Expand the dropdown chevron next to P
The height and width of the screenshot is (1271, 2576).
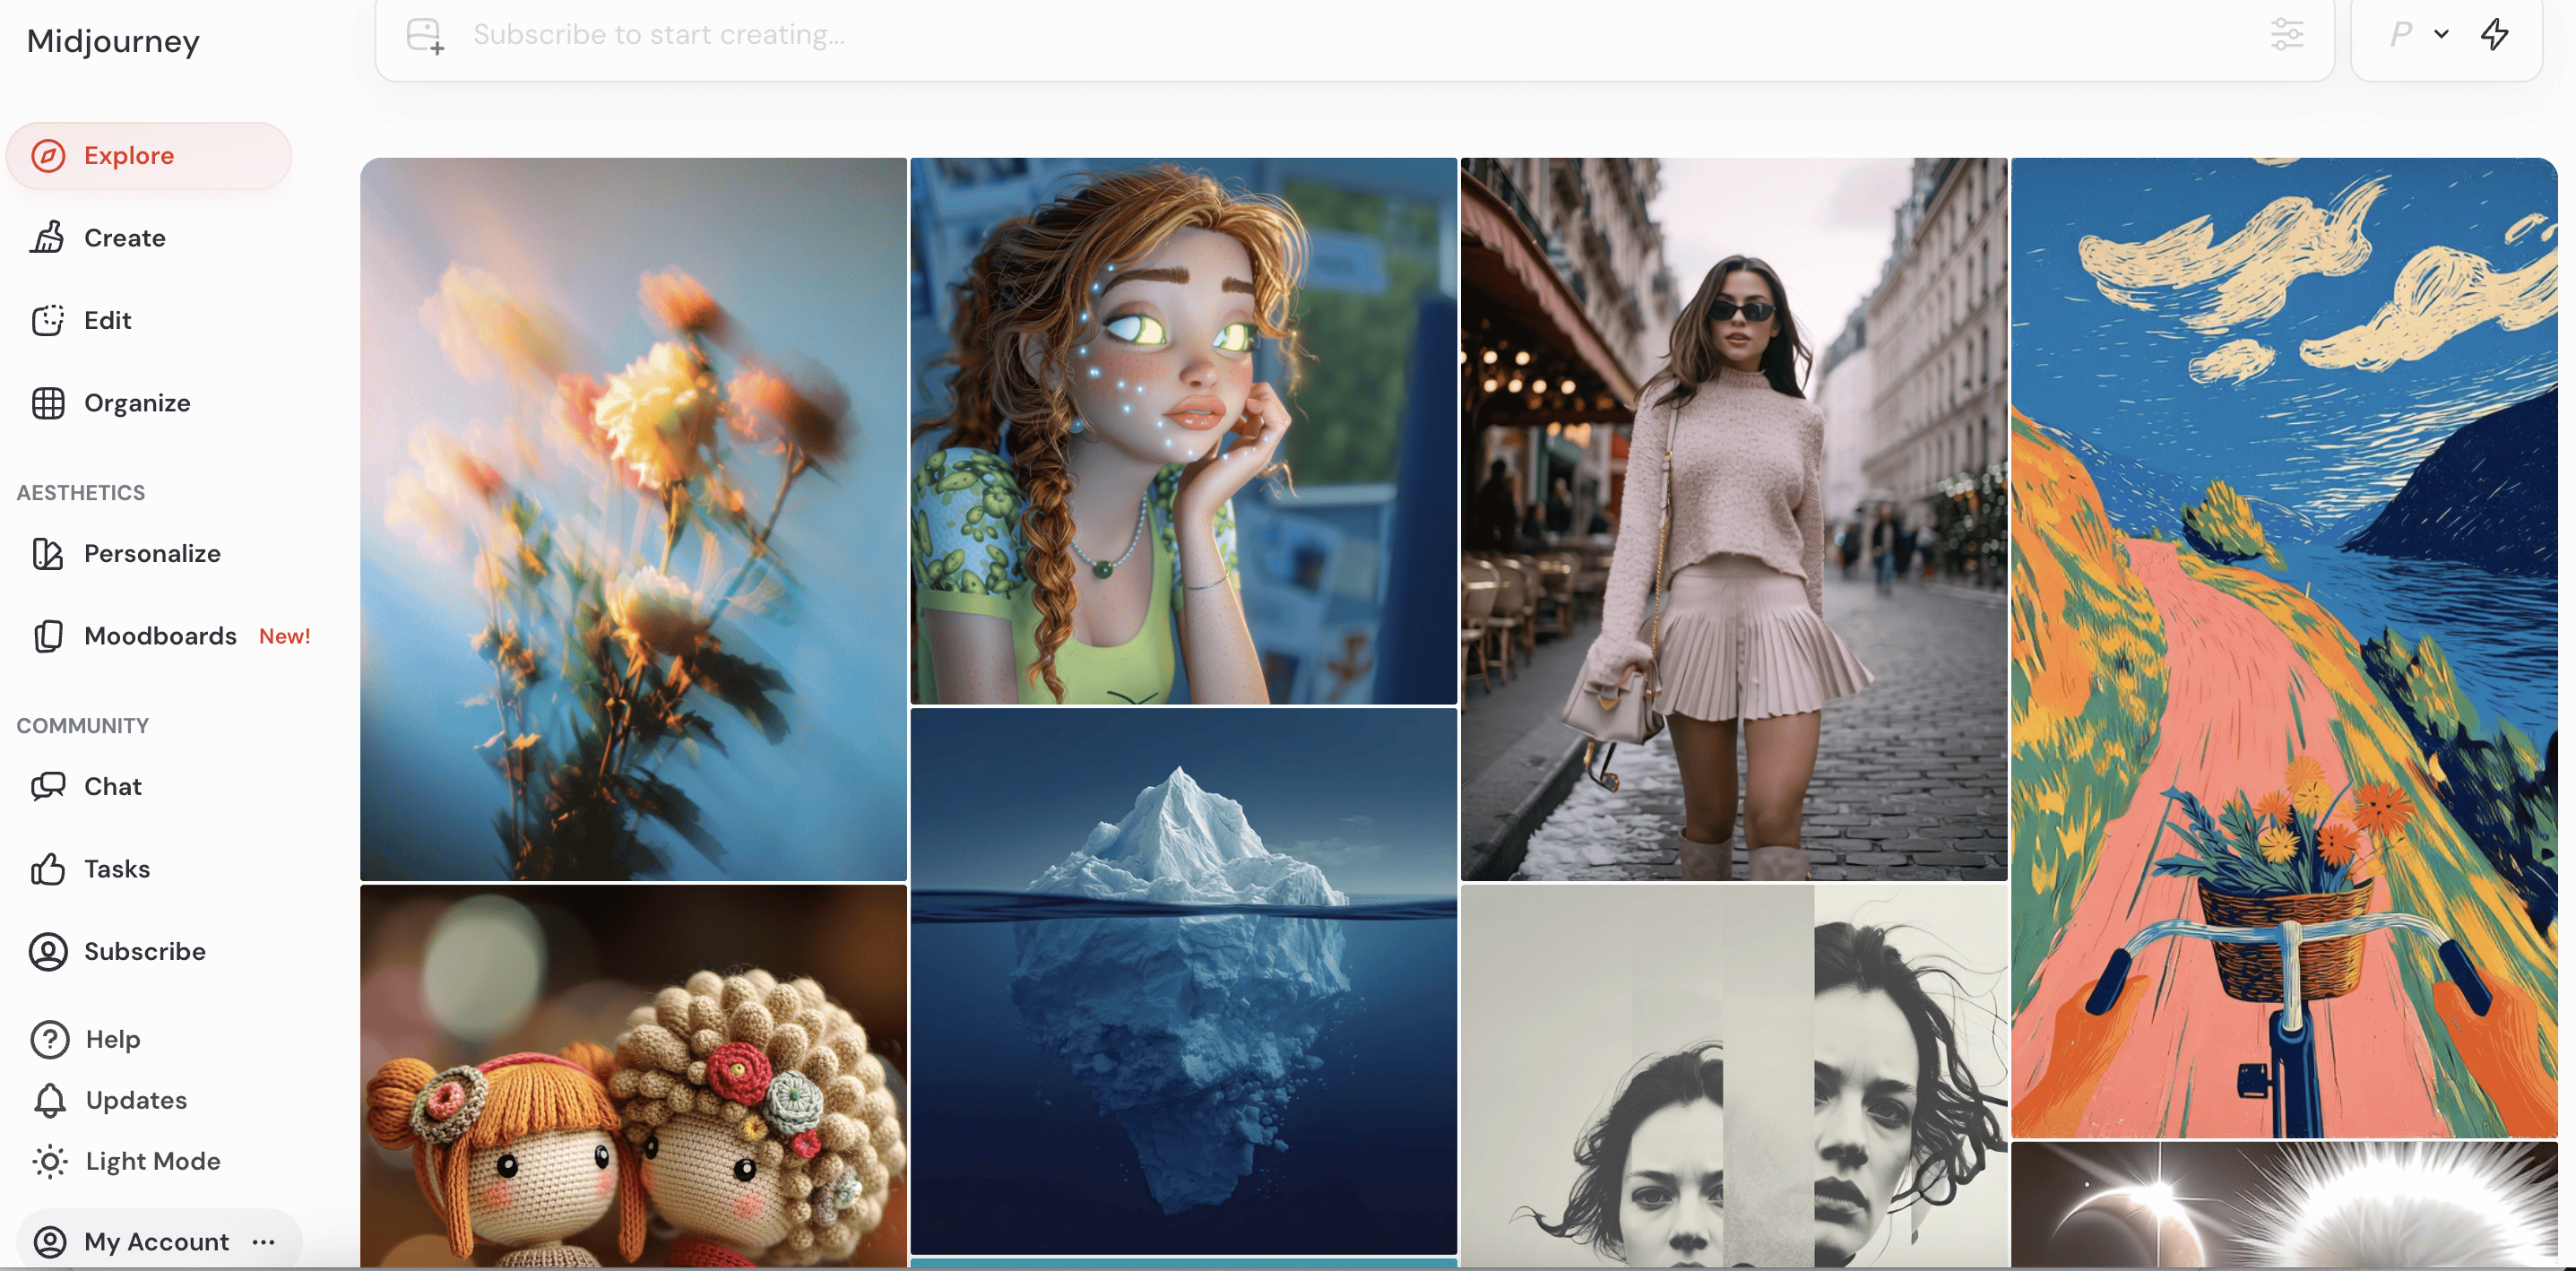tap(2441, 34)
